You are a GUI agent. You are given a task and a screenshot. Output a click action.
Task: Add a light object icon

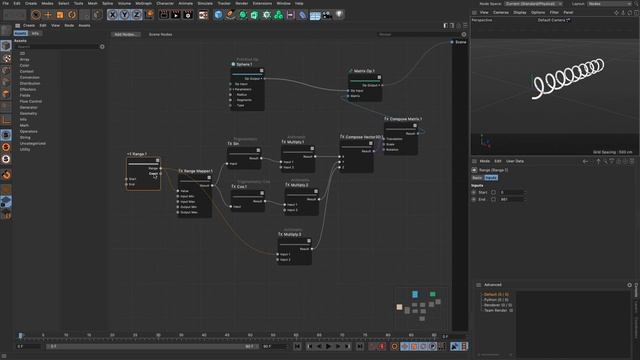[339, 15]
